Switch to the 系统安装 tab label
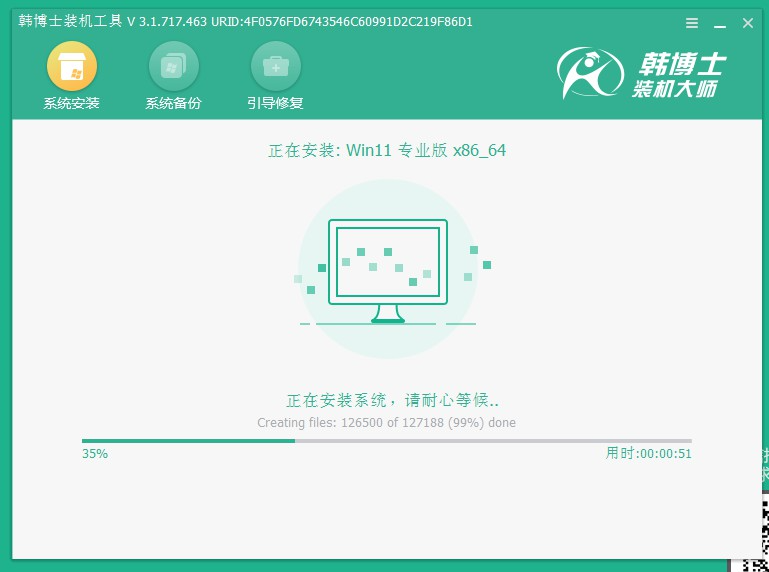 click(x=72, y=103)
